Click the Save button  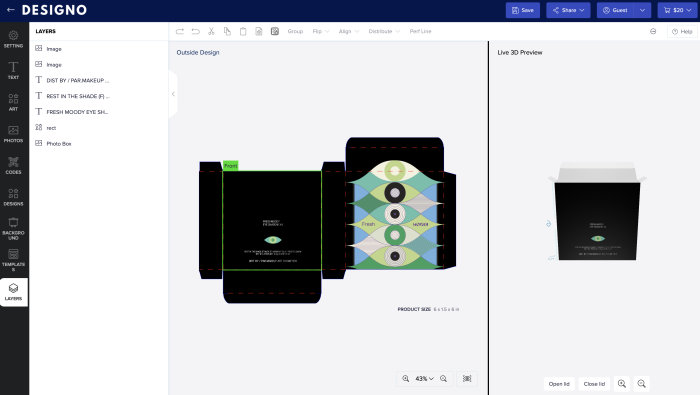click(x=523, y=10)
